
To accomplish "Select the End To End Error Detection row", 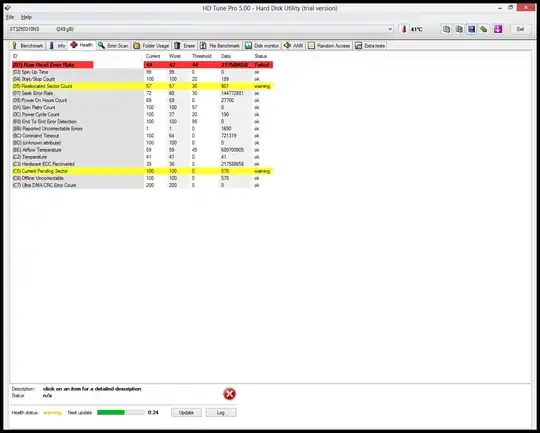I will (x=143, y=122).
